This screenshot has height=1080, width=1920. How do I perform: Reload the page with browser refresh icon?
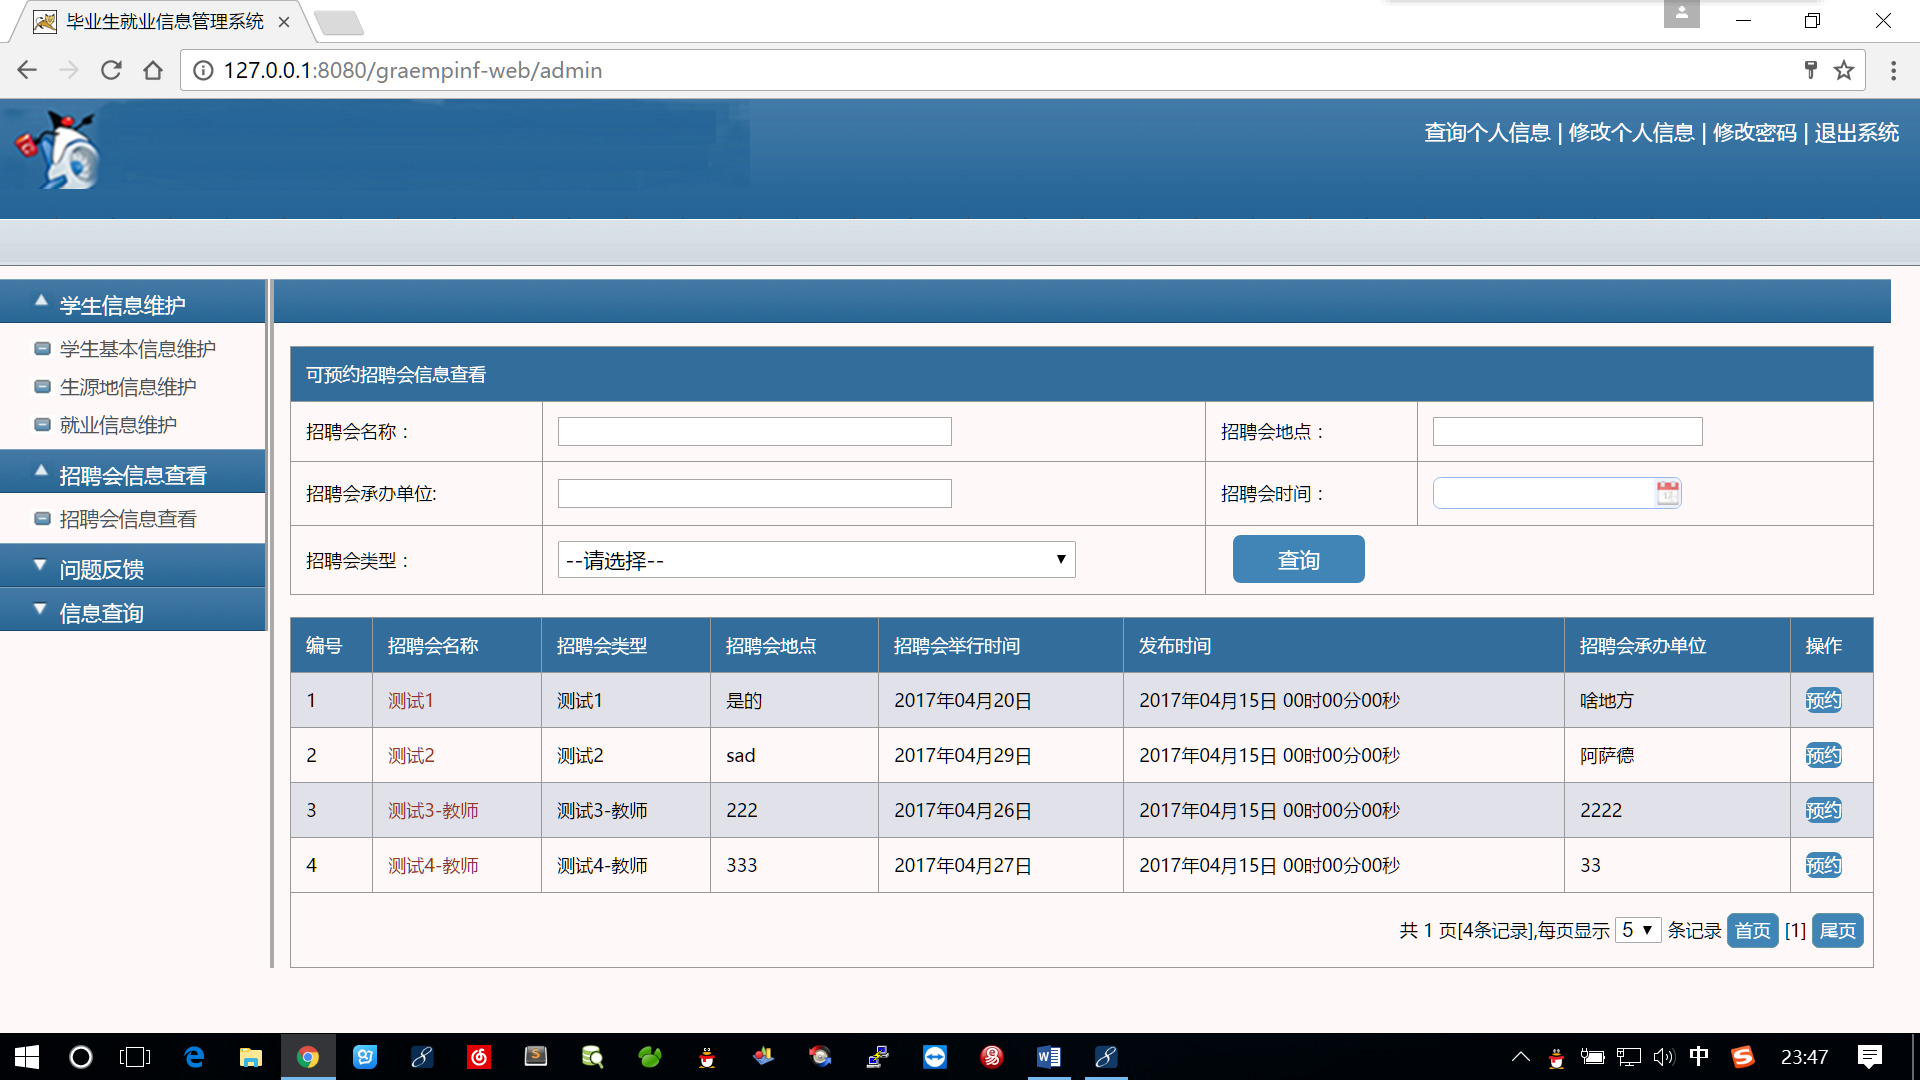(x=111, y=70)
